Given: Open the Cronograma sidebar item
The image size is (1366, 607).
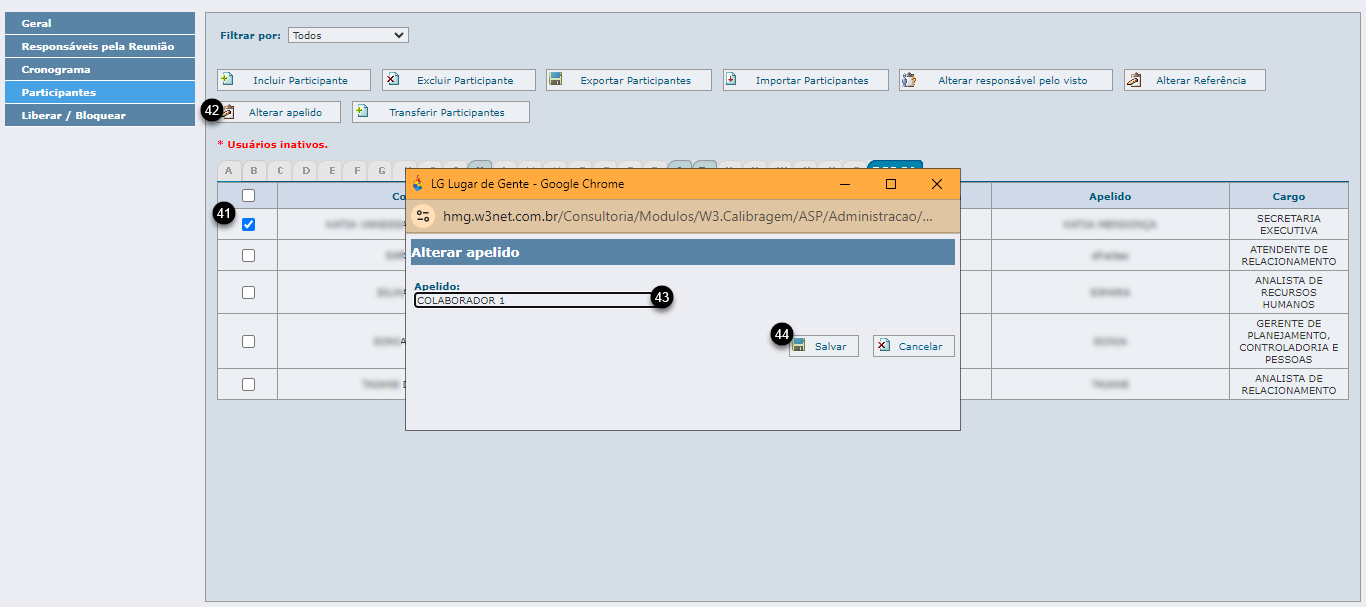Looking at the screenshot, I should point(98,69).
